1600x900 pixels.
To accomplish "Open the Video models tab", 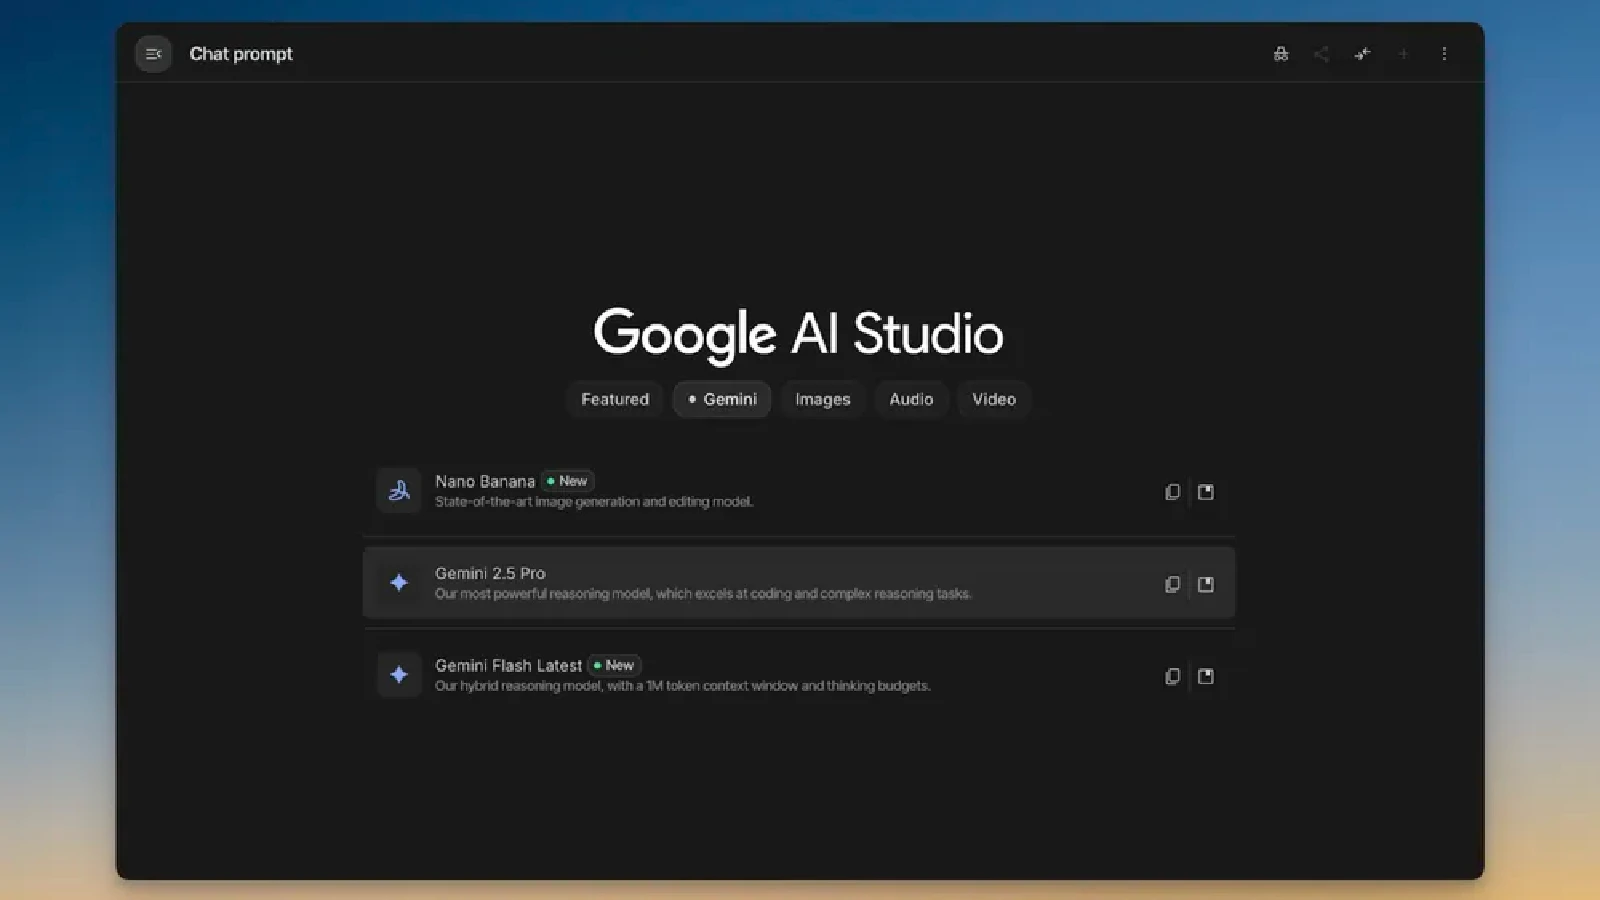I will [x=993, y=399].
